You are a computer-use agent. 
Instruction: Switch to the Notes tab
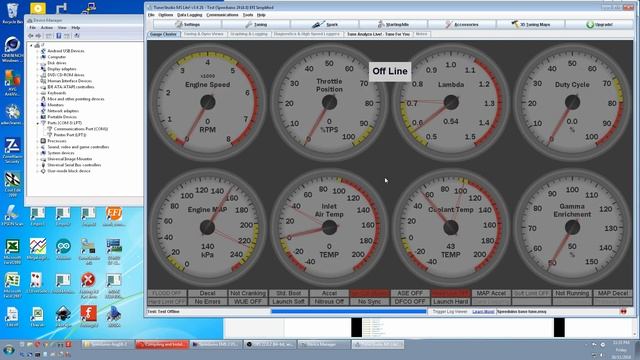click(x=422, y=34)
